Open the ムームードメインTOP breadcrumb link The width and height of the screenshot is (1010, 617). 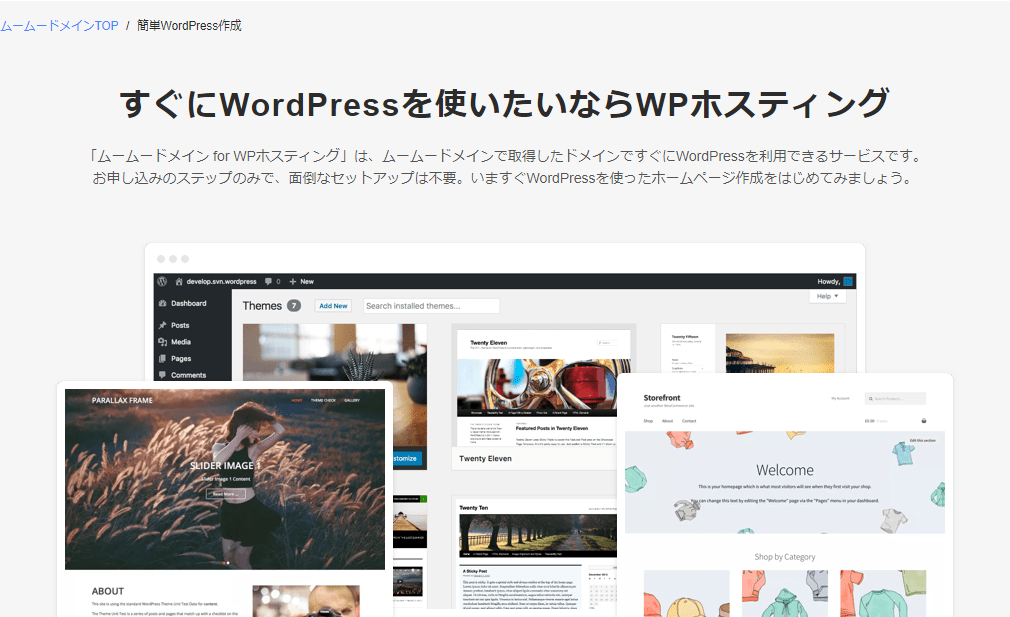59,26
